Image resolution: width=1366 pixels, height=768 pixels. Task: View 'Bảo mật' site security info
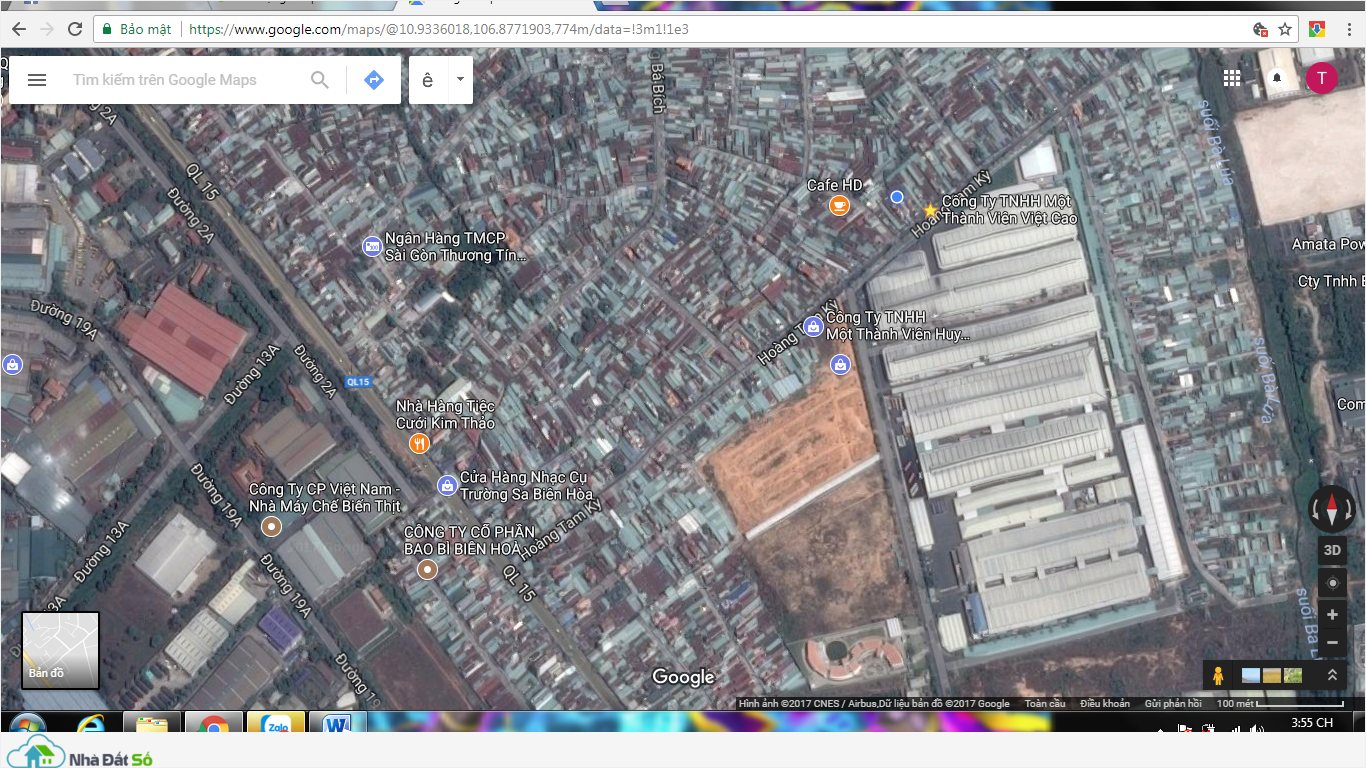point(136,29)
